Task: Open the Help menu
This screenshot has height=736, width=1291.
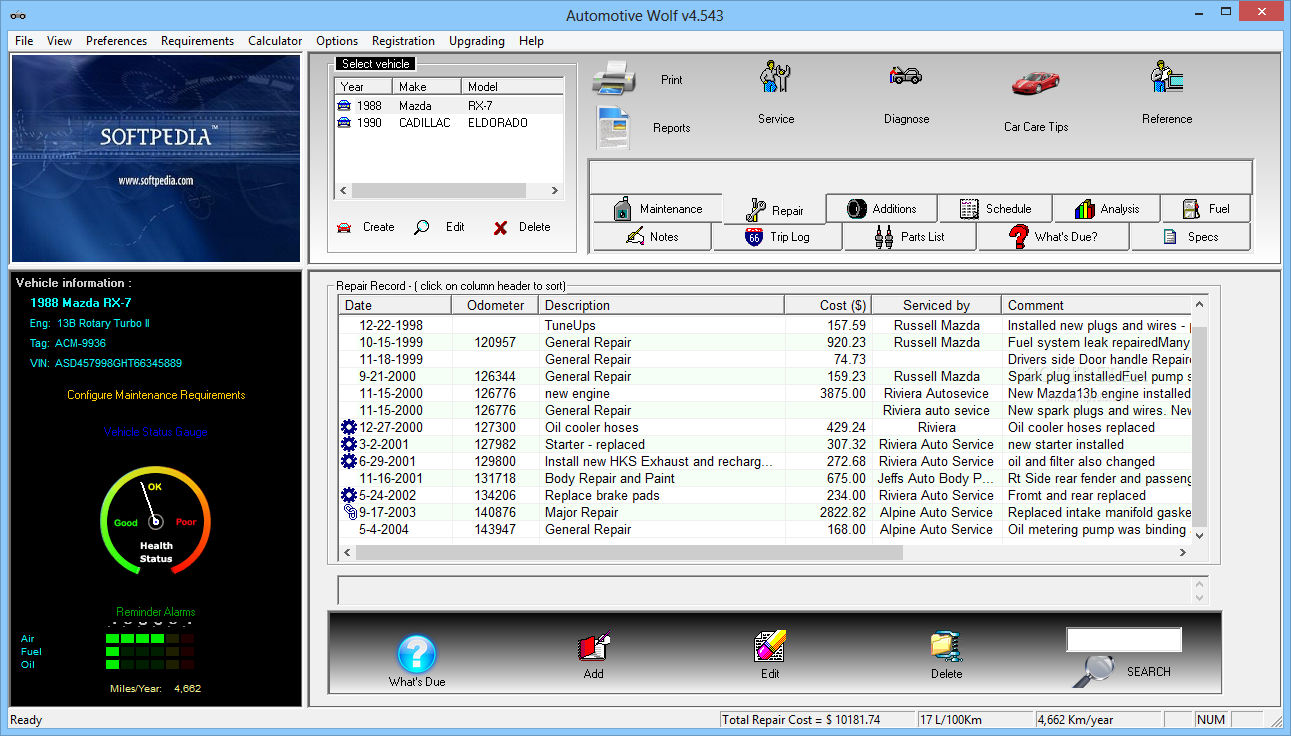Action: click(531, 41)
